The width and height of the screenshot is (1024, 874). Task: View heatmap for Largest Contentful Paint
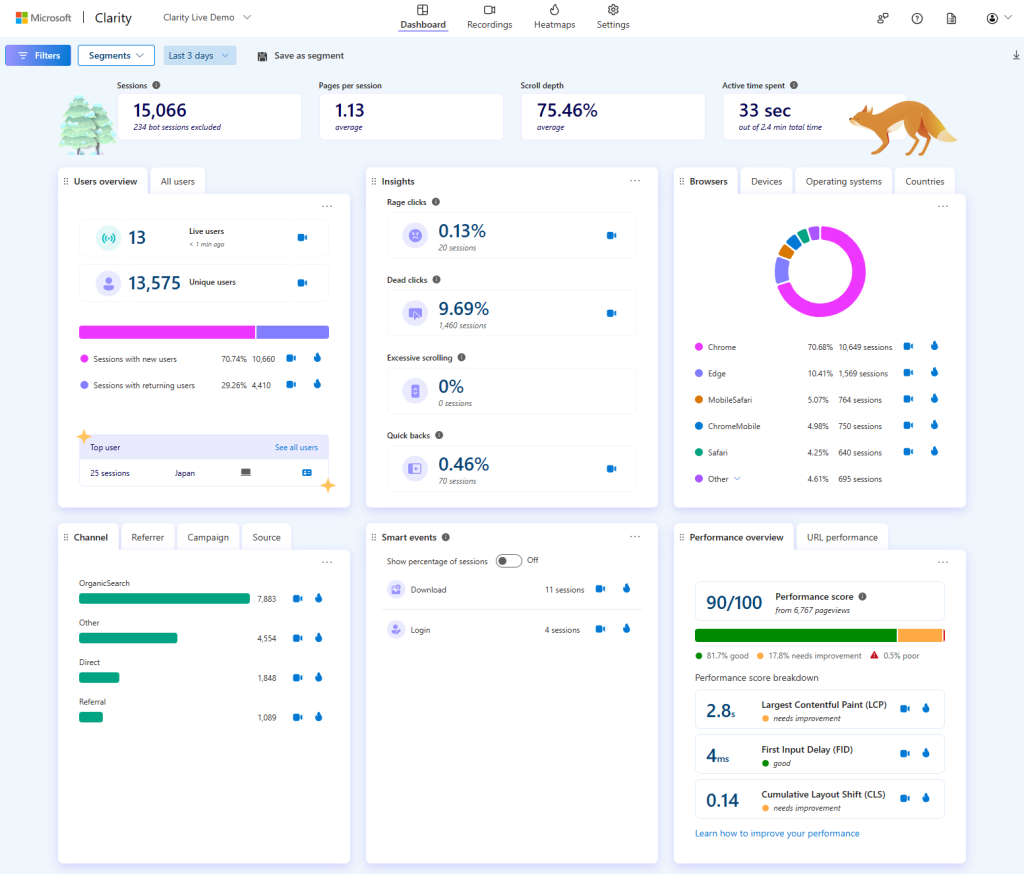tap(926, 708)
